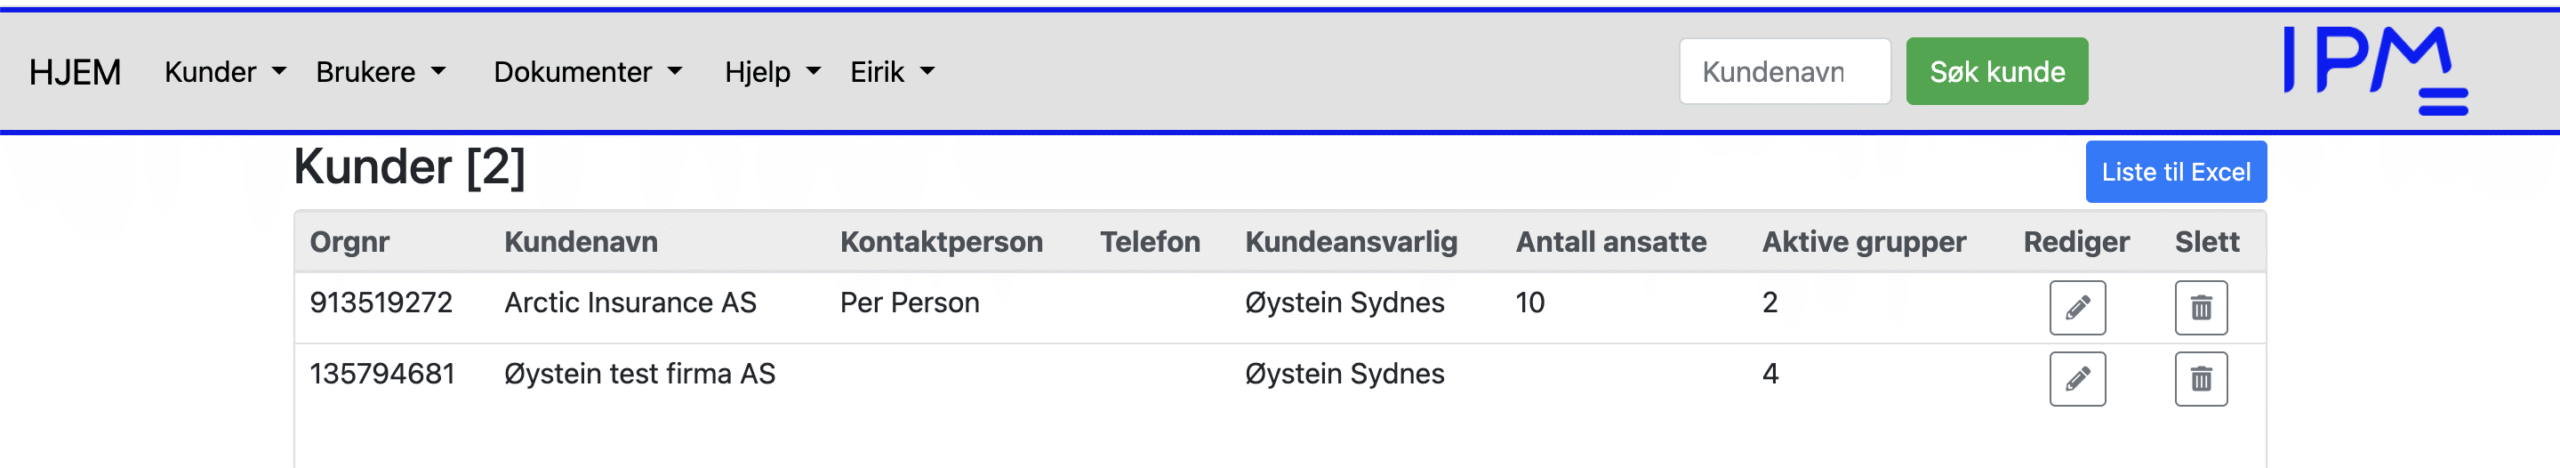Edit Øystein test firma AS entry

pos(2077,379)
